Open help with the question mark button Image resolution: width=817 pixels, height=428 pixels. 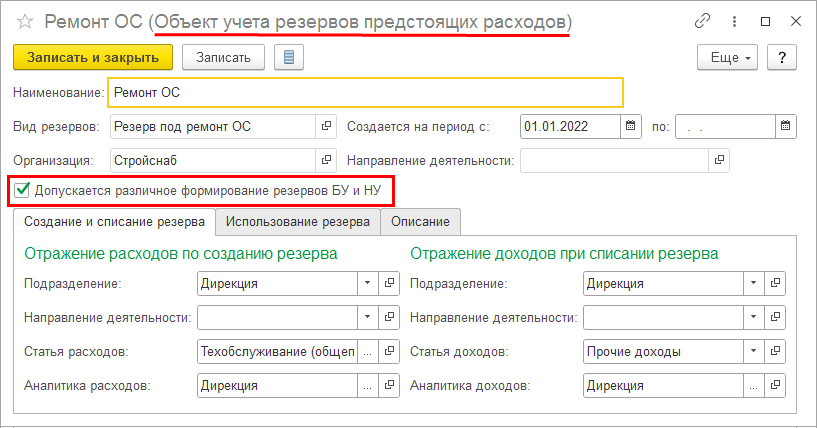(x=781, y=57)
